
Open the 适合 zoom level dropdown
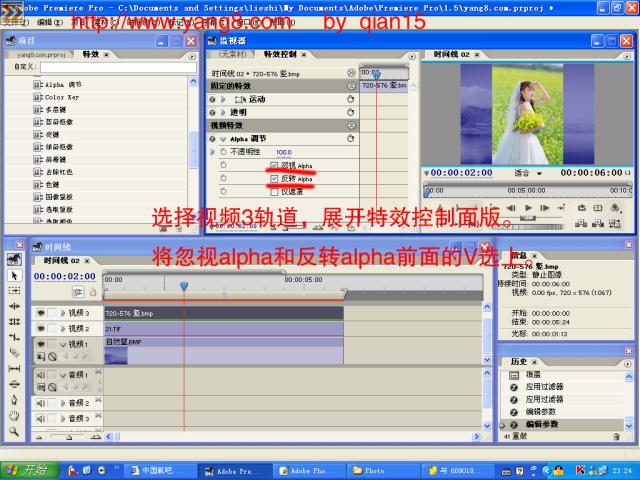tap(528, 173)
